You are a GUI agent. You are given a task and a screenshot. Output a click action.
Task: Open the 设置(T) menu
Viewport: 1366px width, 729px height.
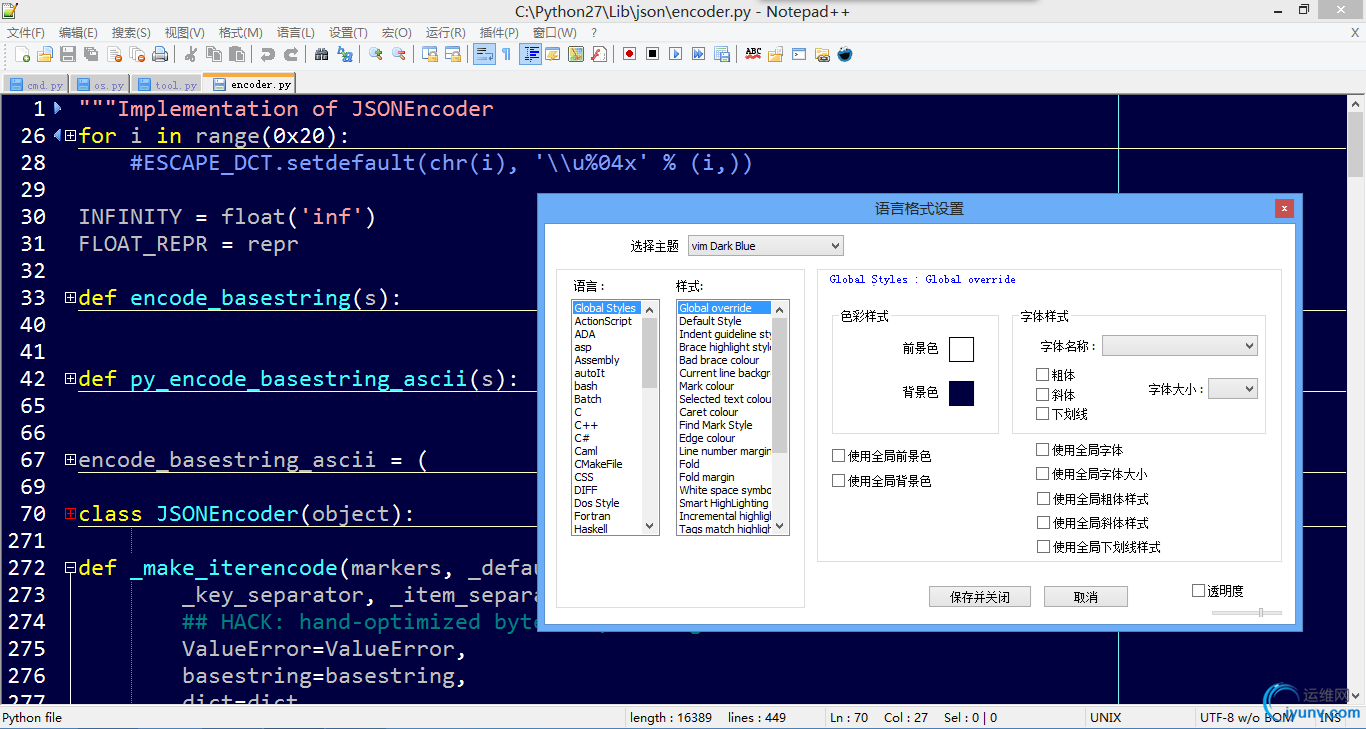[348, 33]
